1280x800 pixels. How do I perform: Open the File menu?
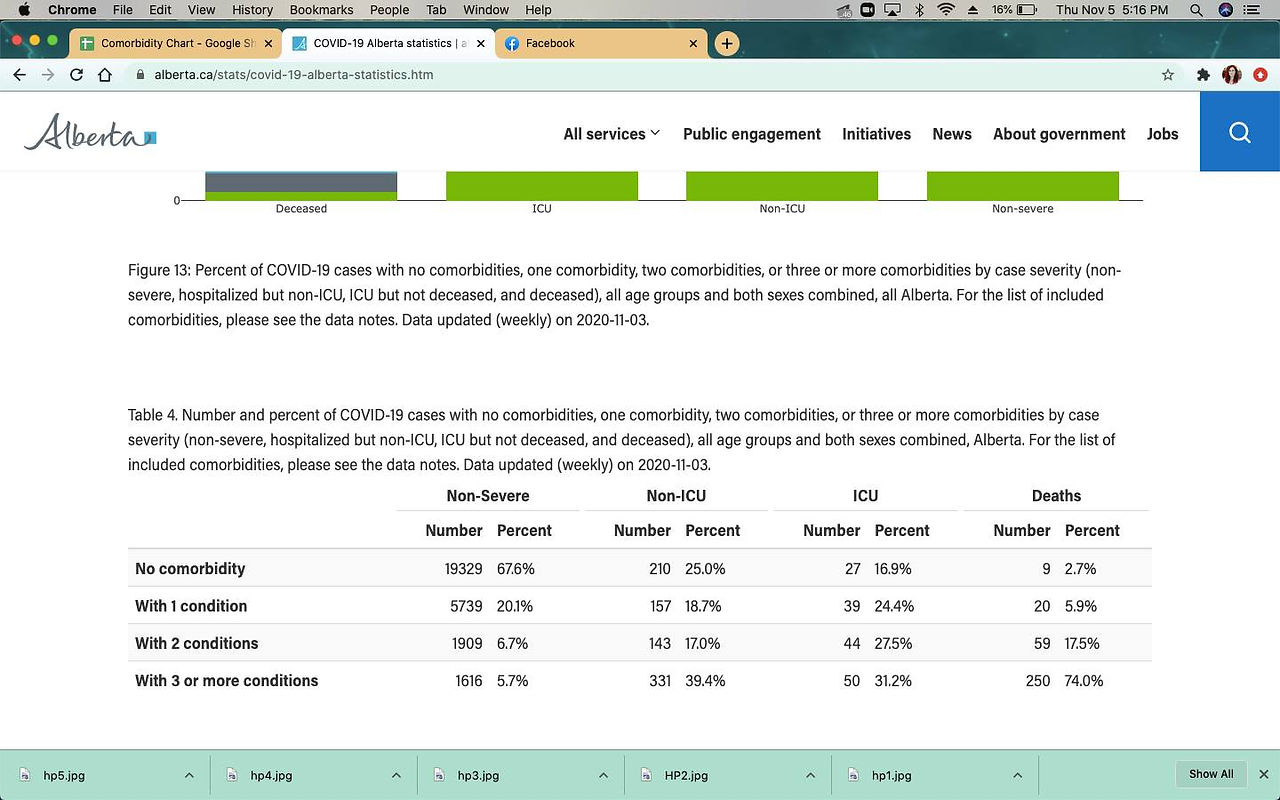123,10
